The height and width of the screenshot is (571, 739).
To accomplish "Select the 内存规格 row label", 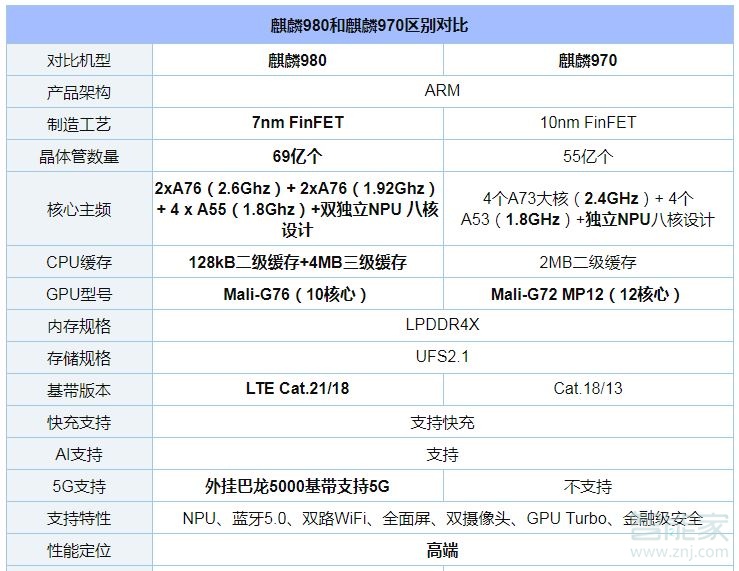I will 79,326.
